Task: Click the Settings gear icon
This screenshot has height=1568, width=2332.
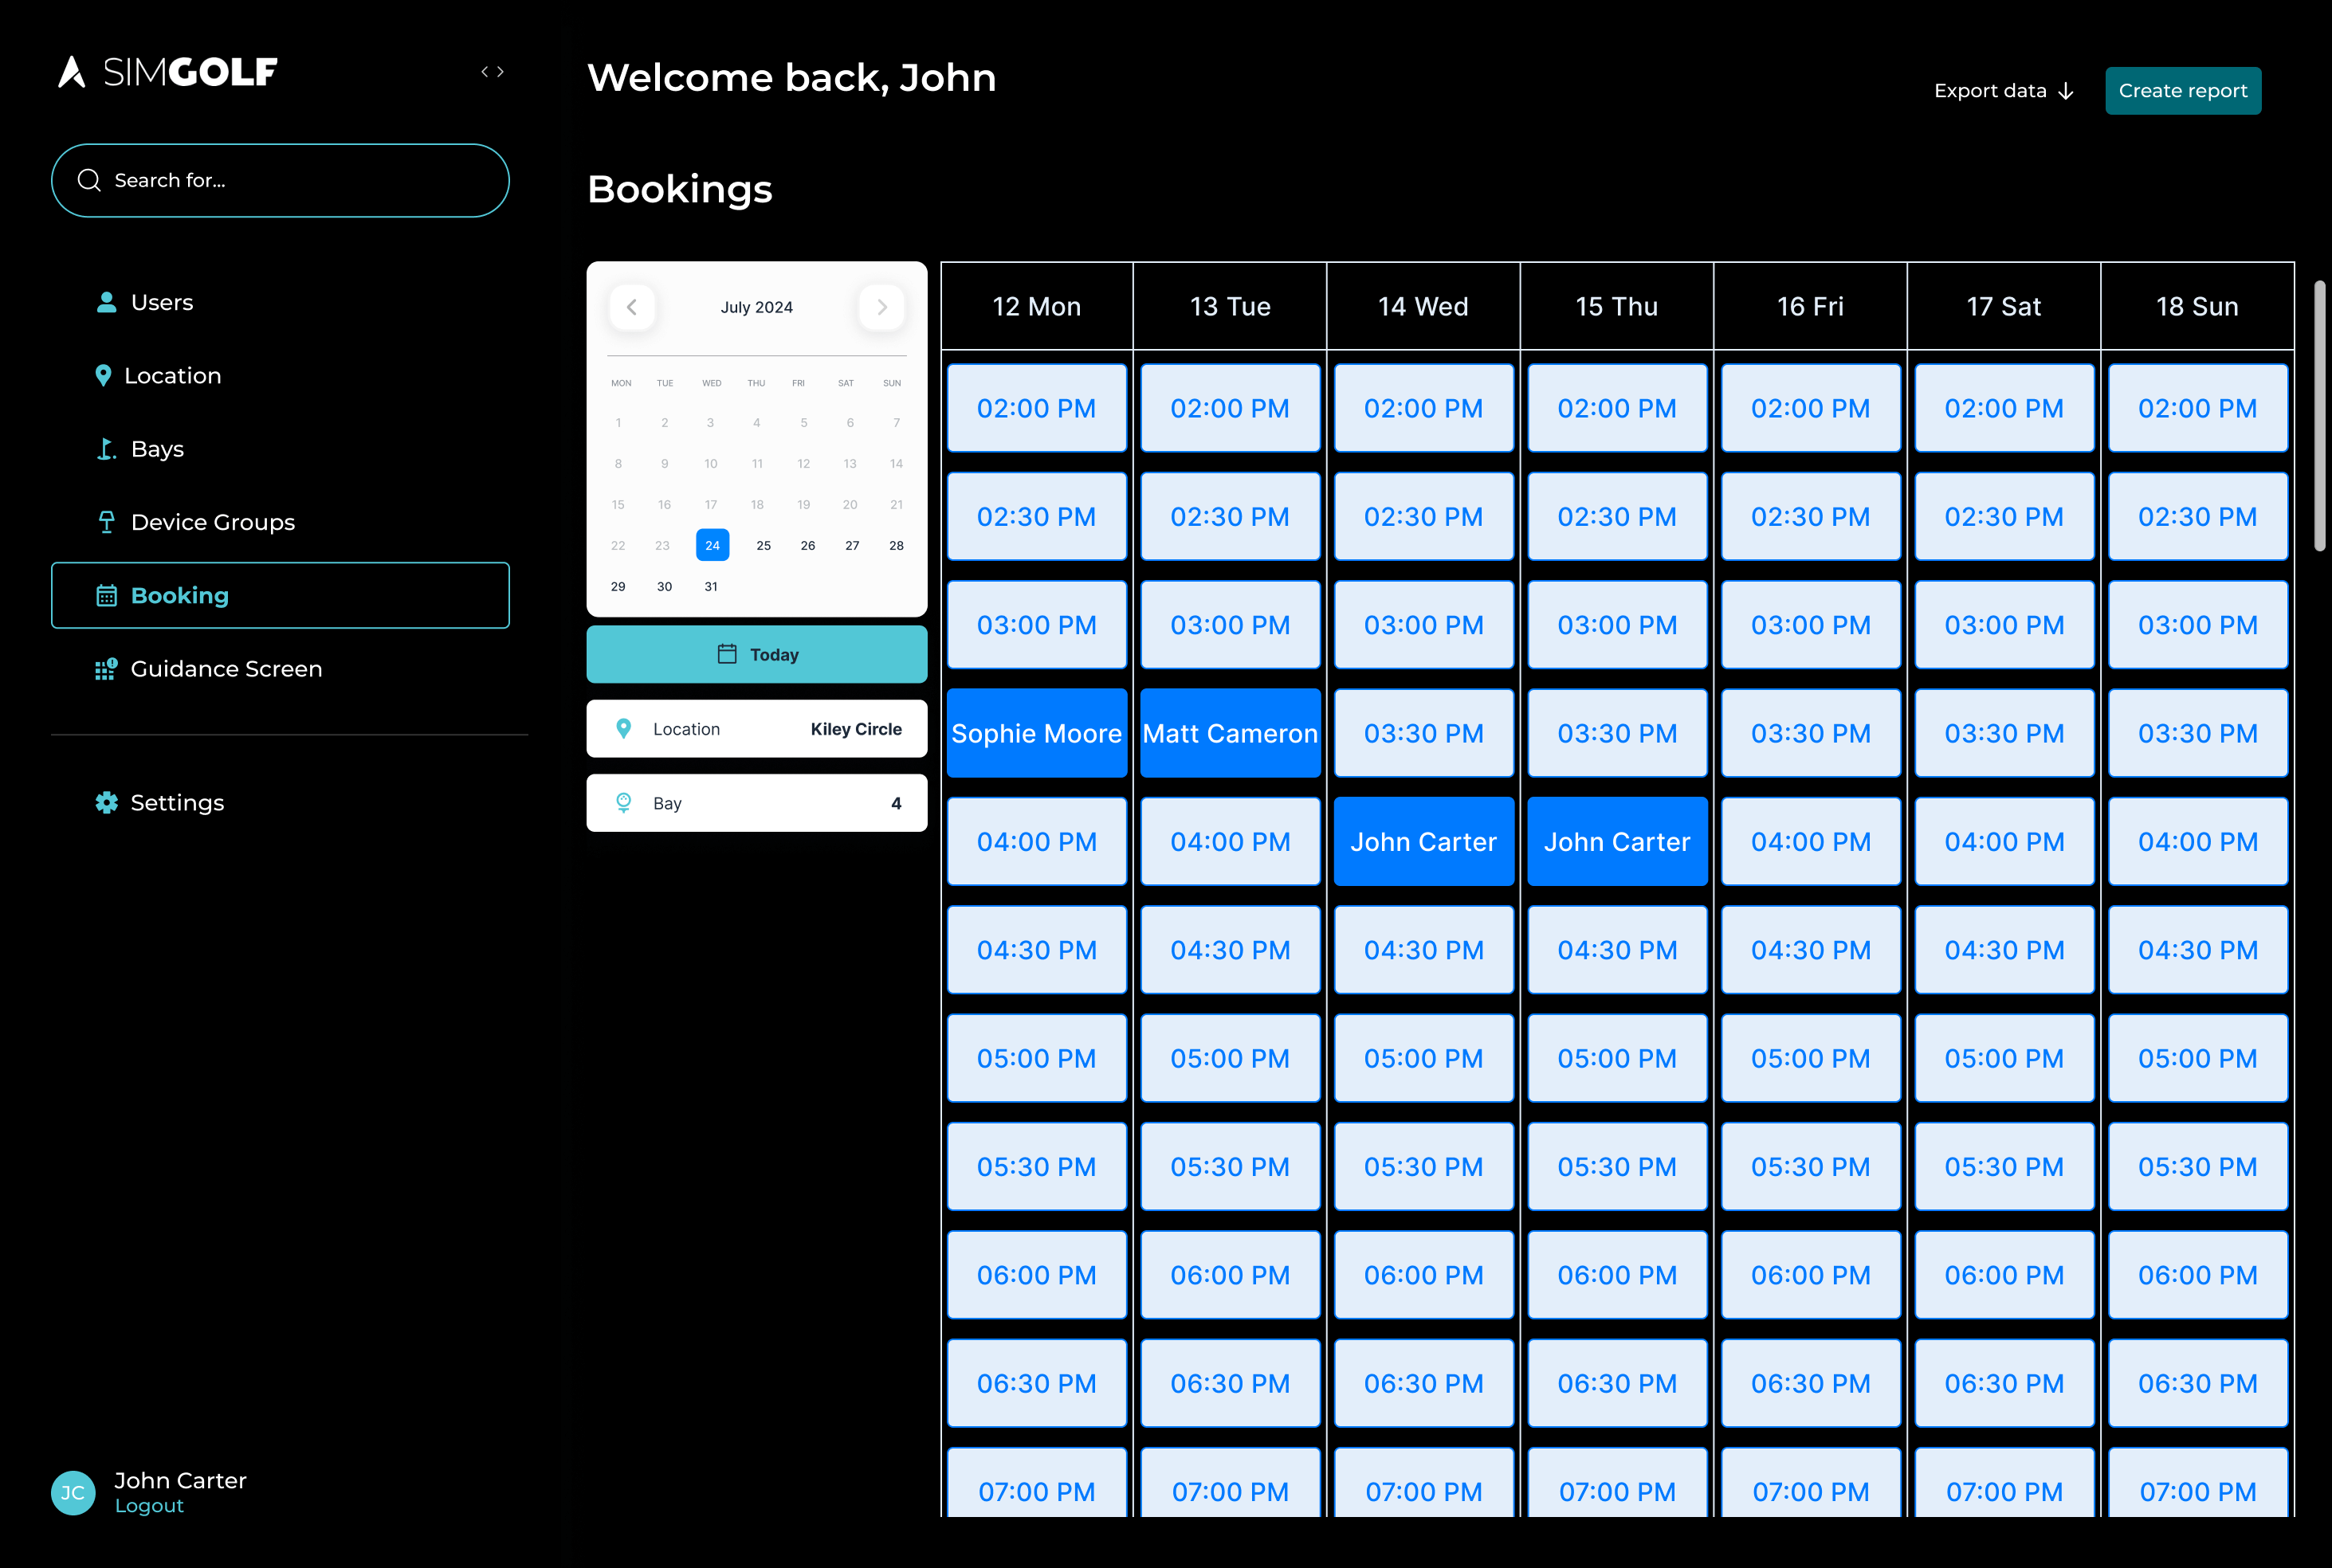Action: pyautogui.click(x=106, y=803)
